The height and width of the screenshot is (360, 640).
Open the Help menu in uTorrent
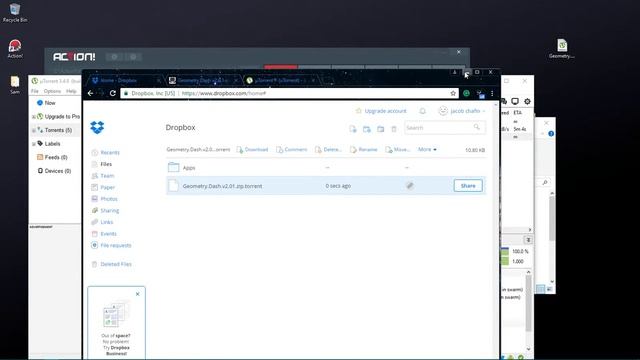click(x=71, y=91)
